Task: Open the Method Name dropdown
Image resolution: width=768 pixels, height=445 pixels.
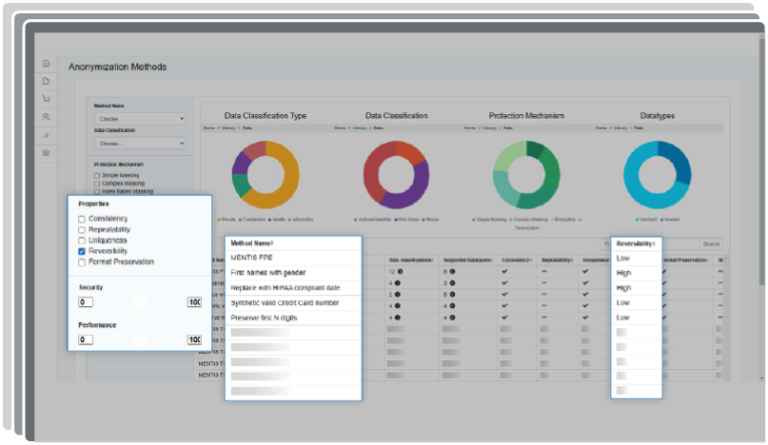Action: point(140,118)
